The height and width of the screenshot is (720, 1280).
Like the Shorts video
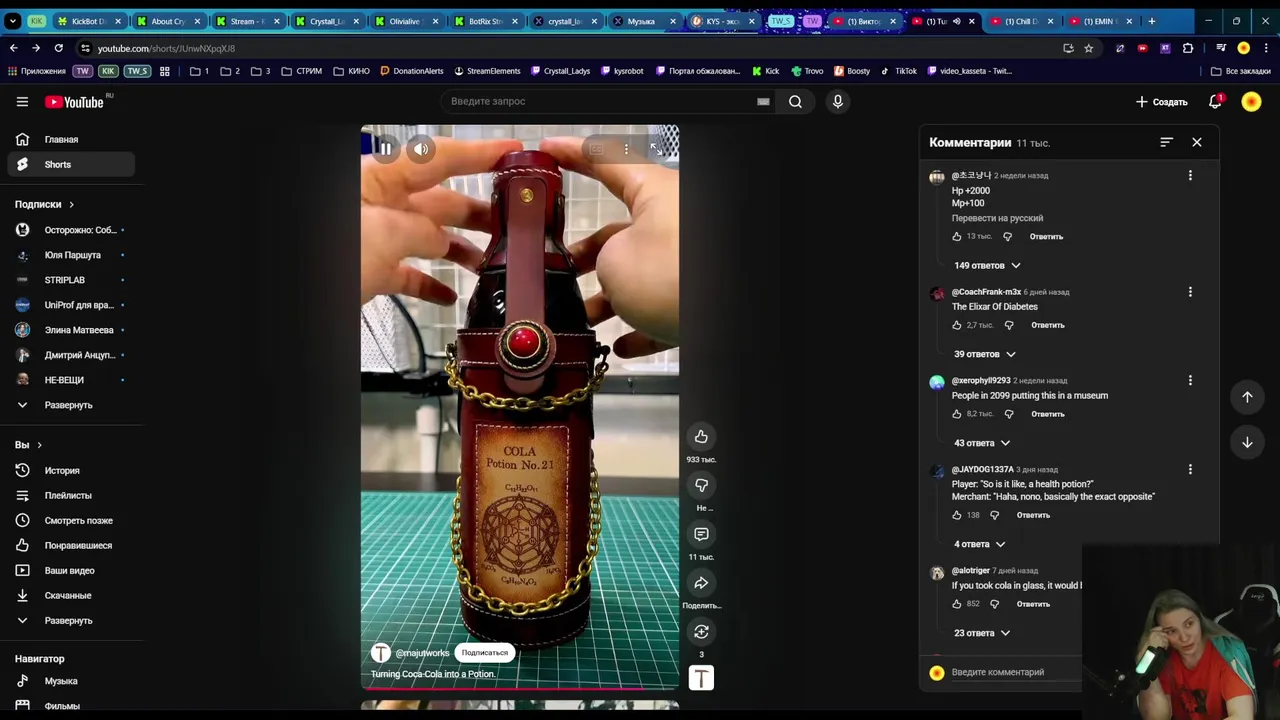tap(701, 436)
